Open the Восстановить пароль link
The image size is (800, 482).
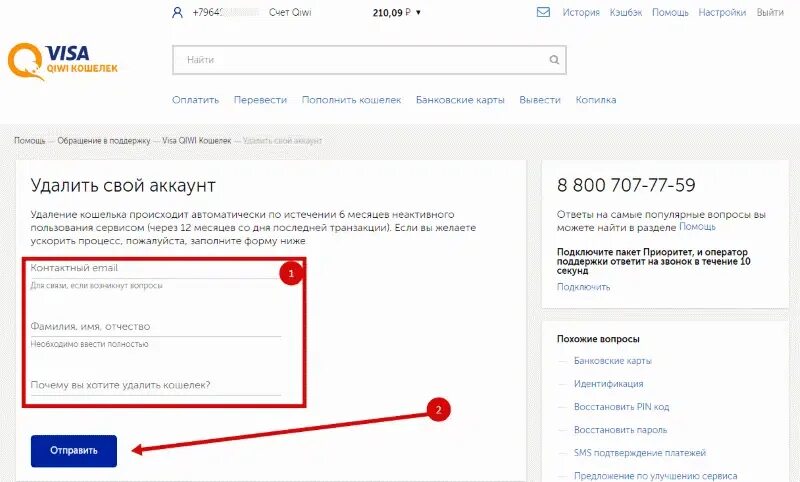point(620,430)
